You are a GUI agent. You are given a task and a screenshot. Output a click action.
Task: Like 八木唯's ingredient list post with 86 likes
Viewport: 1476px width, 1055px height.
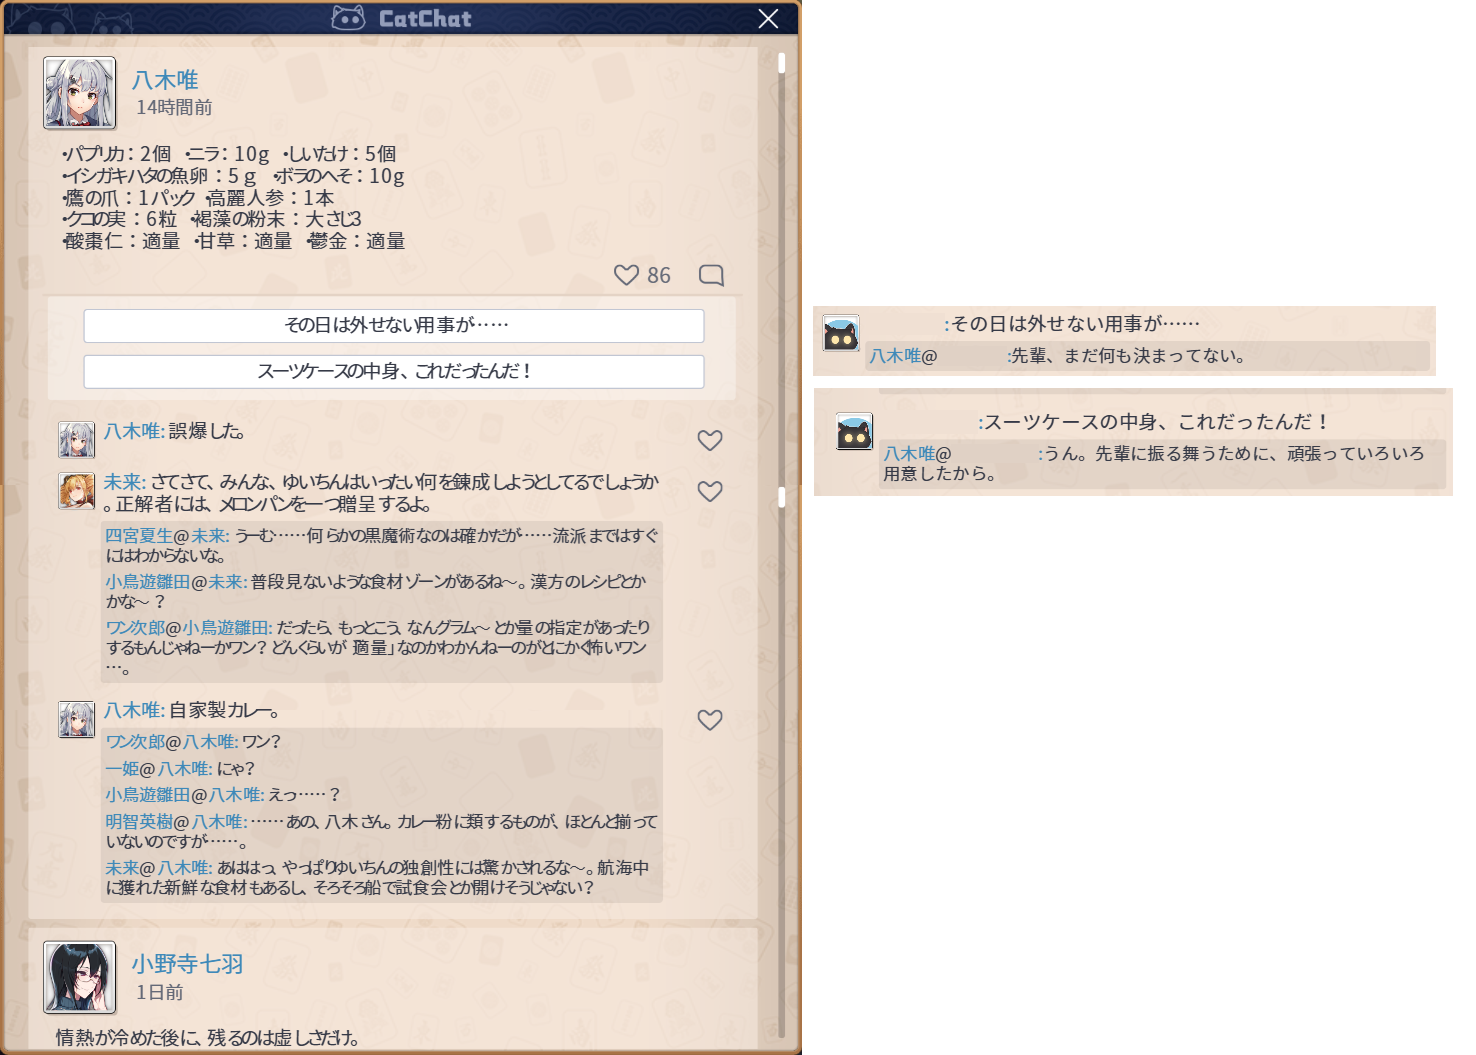point(627,275)
